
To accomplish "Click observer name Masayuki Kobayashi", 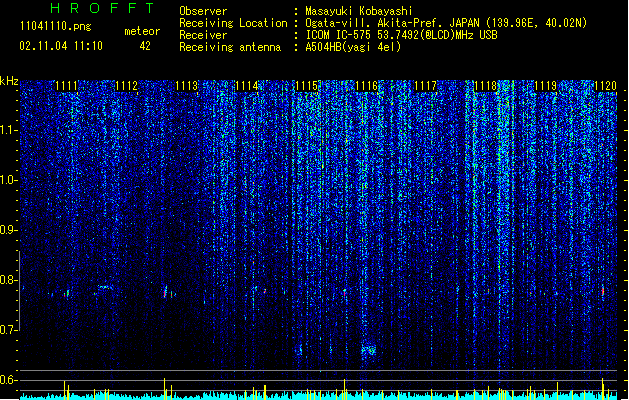I will (359, 11).
